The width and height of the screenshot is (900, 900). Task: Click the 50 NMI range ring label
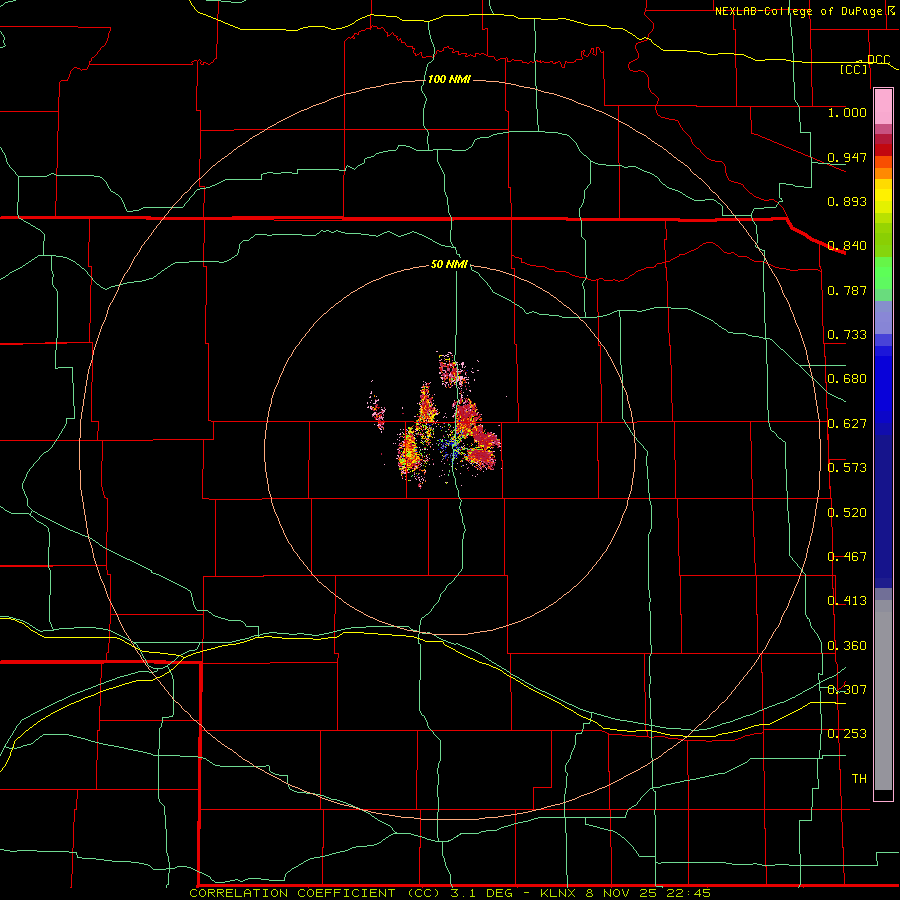(449, 264)
